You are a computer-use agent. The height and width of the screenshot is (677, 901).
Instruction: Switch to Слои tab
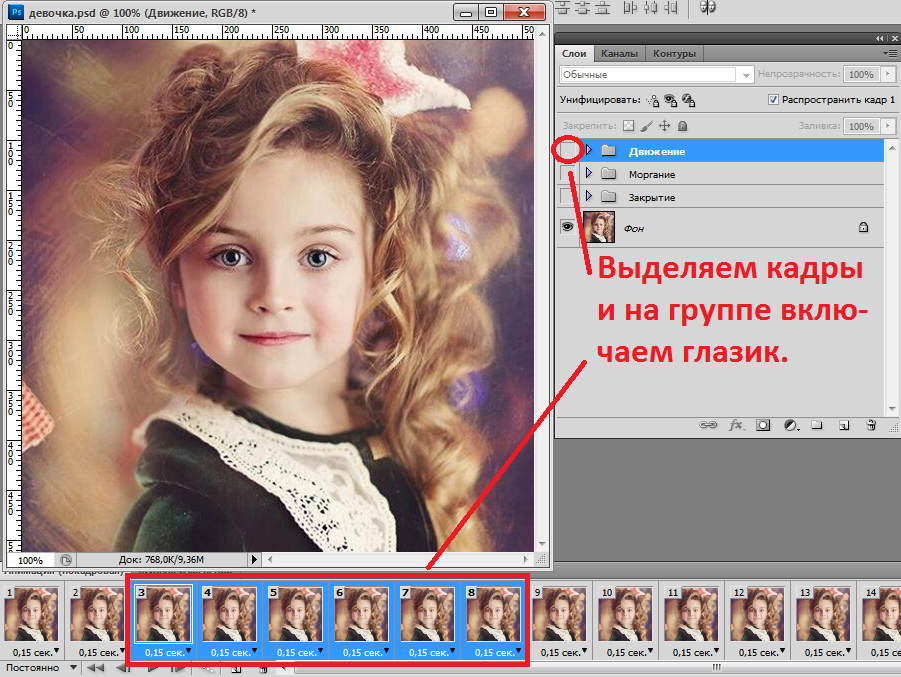pos(573,53)
